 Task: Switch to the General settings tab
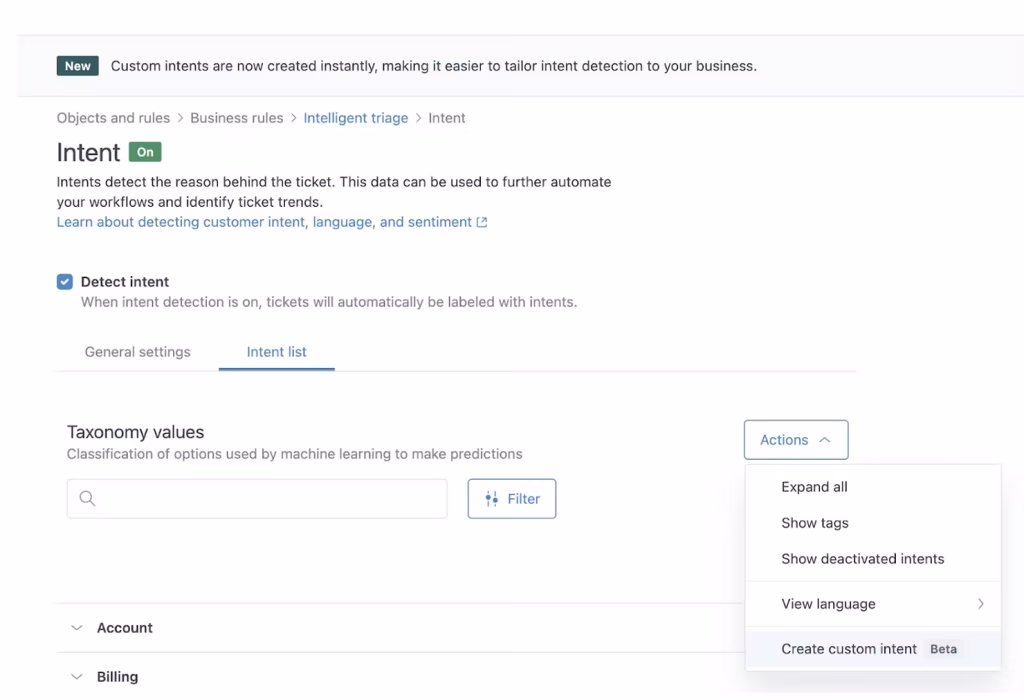[x=138, y=352]
